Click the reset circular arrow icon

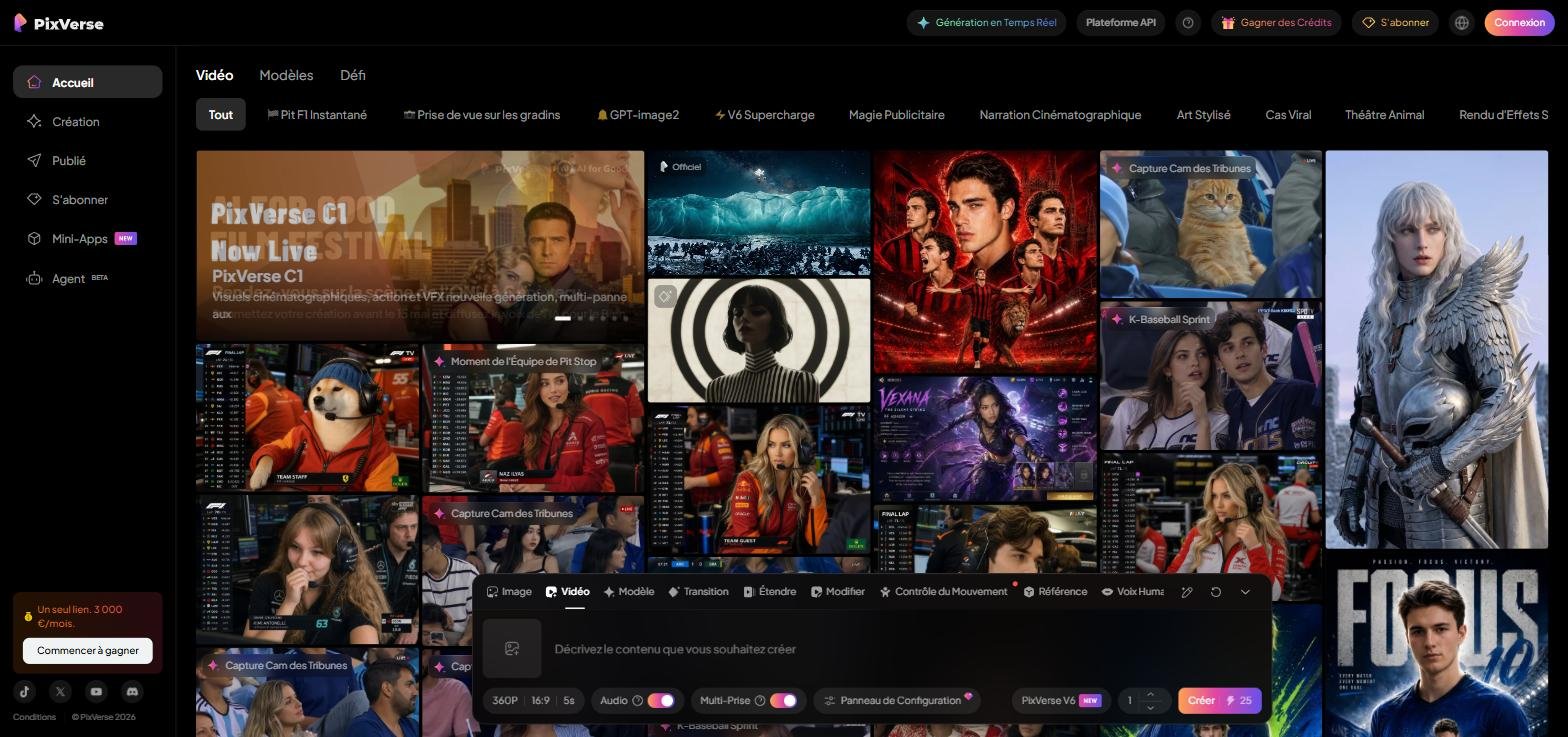click(x=1216, y=592)
